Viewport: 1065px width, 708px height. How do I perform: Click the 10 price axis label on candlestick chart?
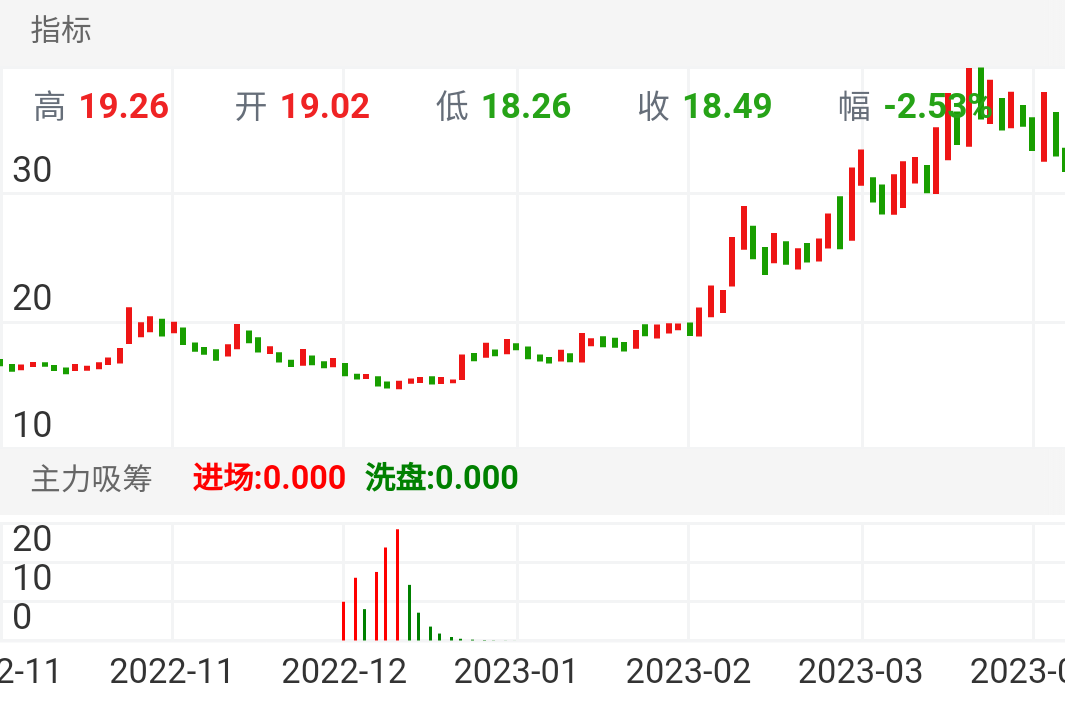point(31,424)
